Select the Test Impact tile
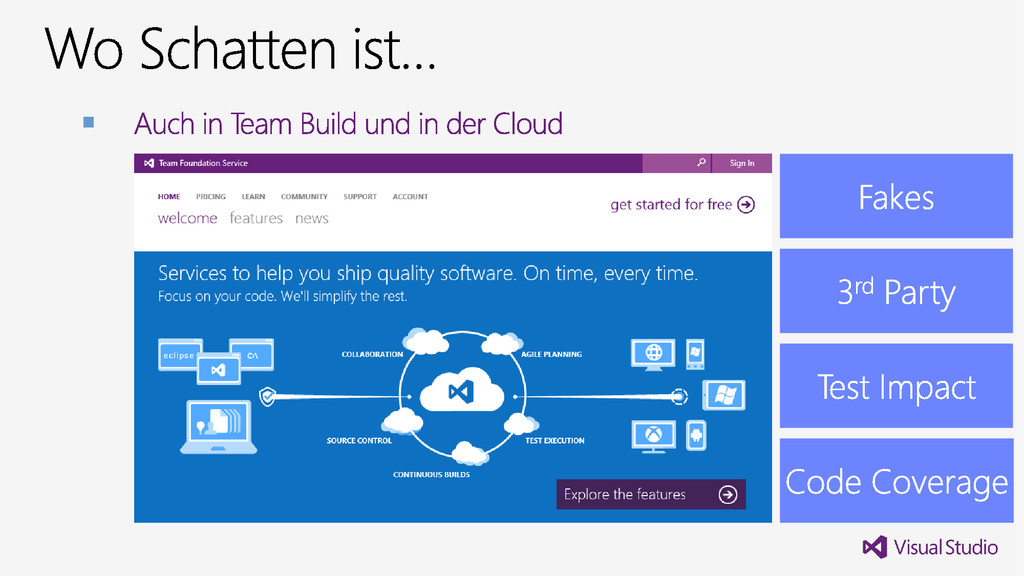Viewport: 1024px width, 576px height. click(x=896, y=386)
